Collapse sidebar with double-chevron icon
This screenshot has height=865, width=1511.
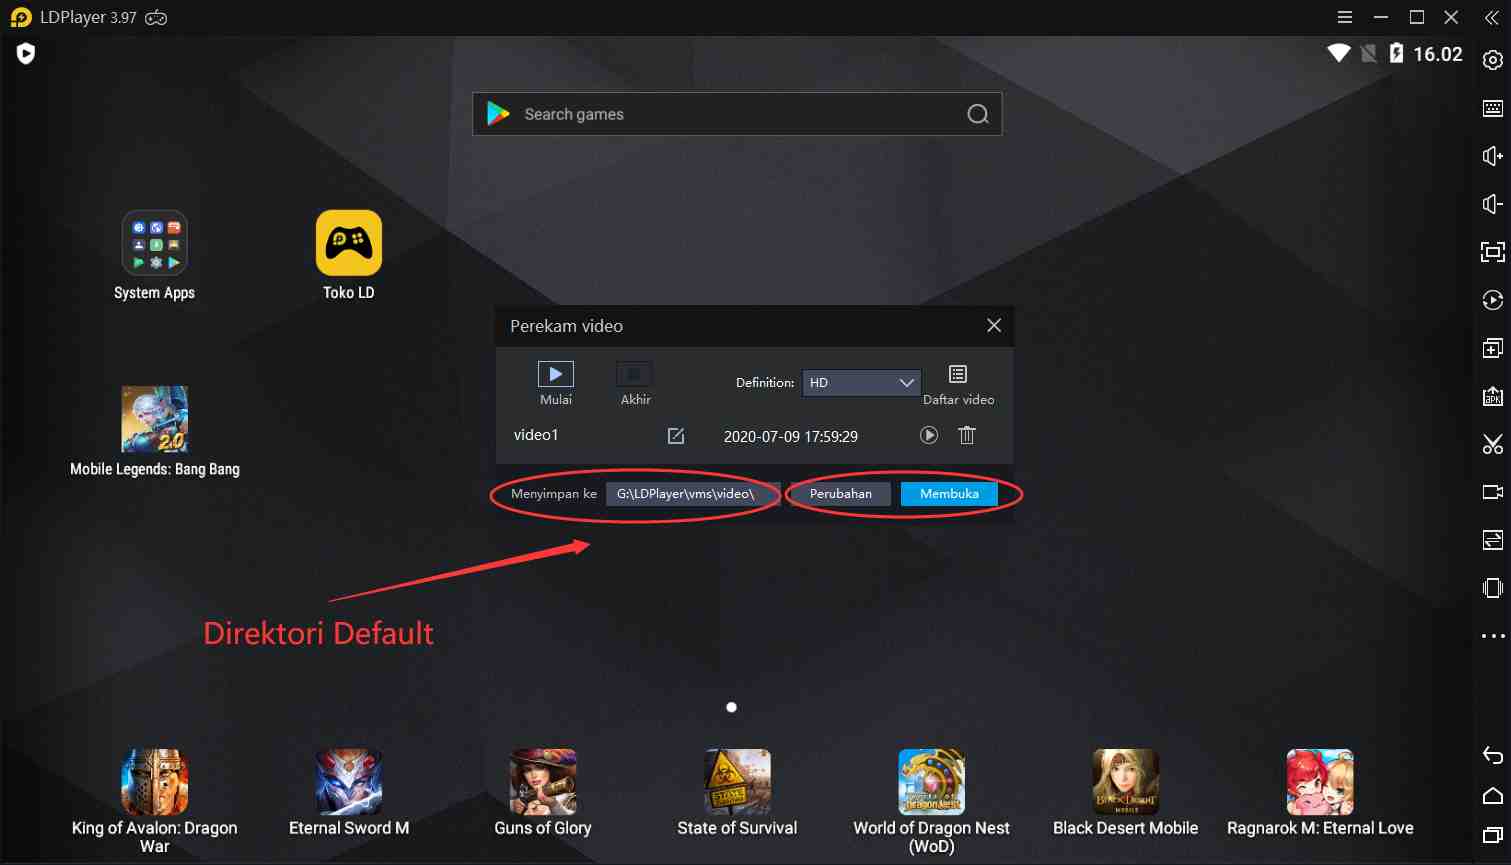point(1491,18)
